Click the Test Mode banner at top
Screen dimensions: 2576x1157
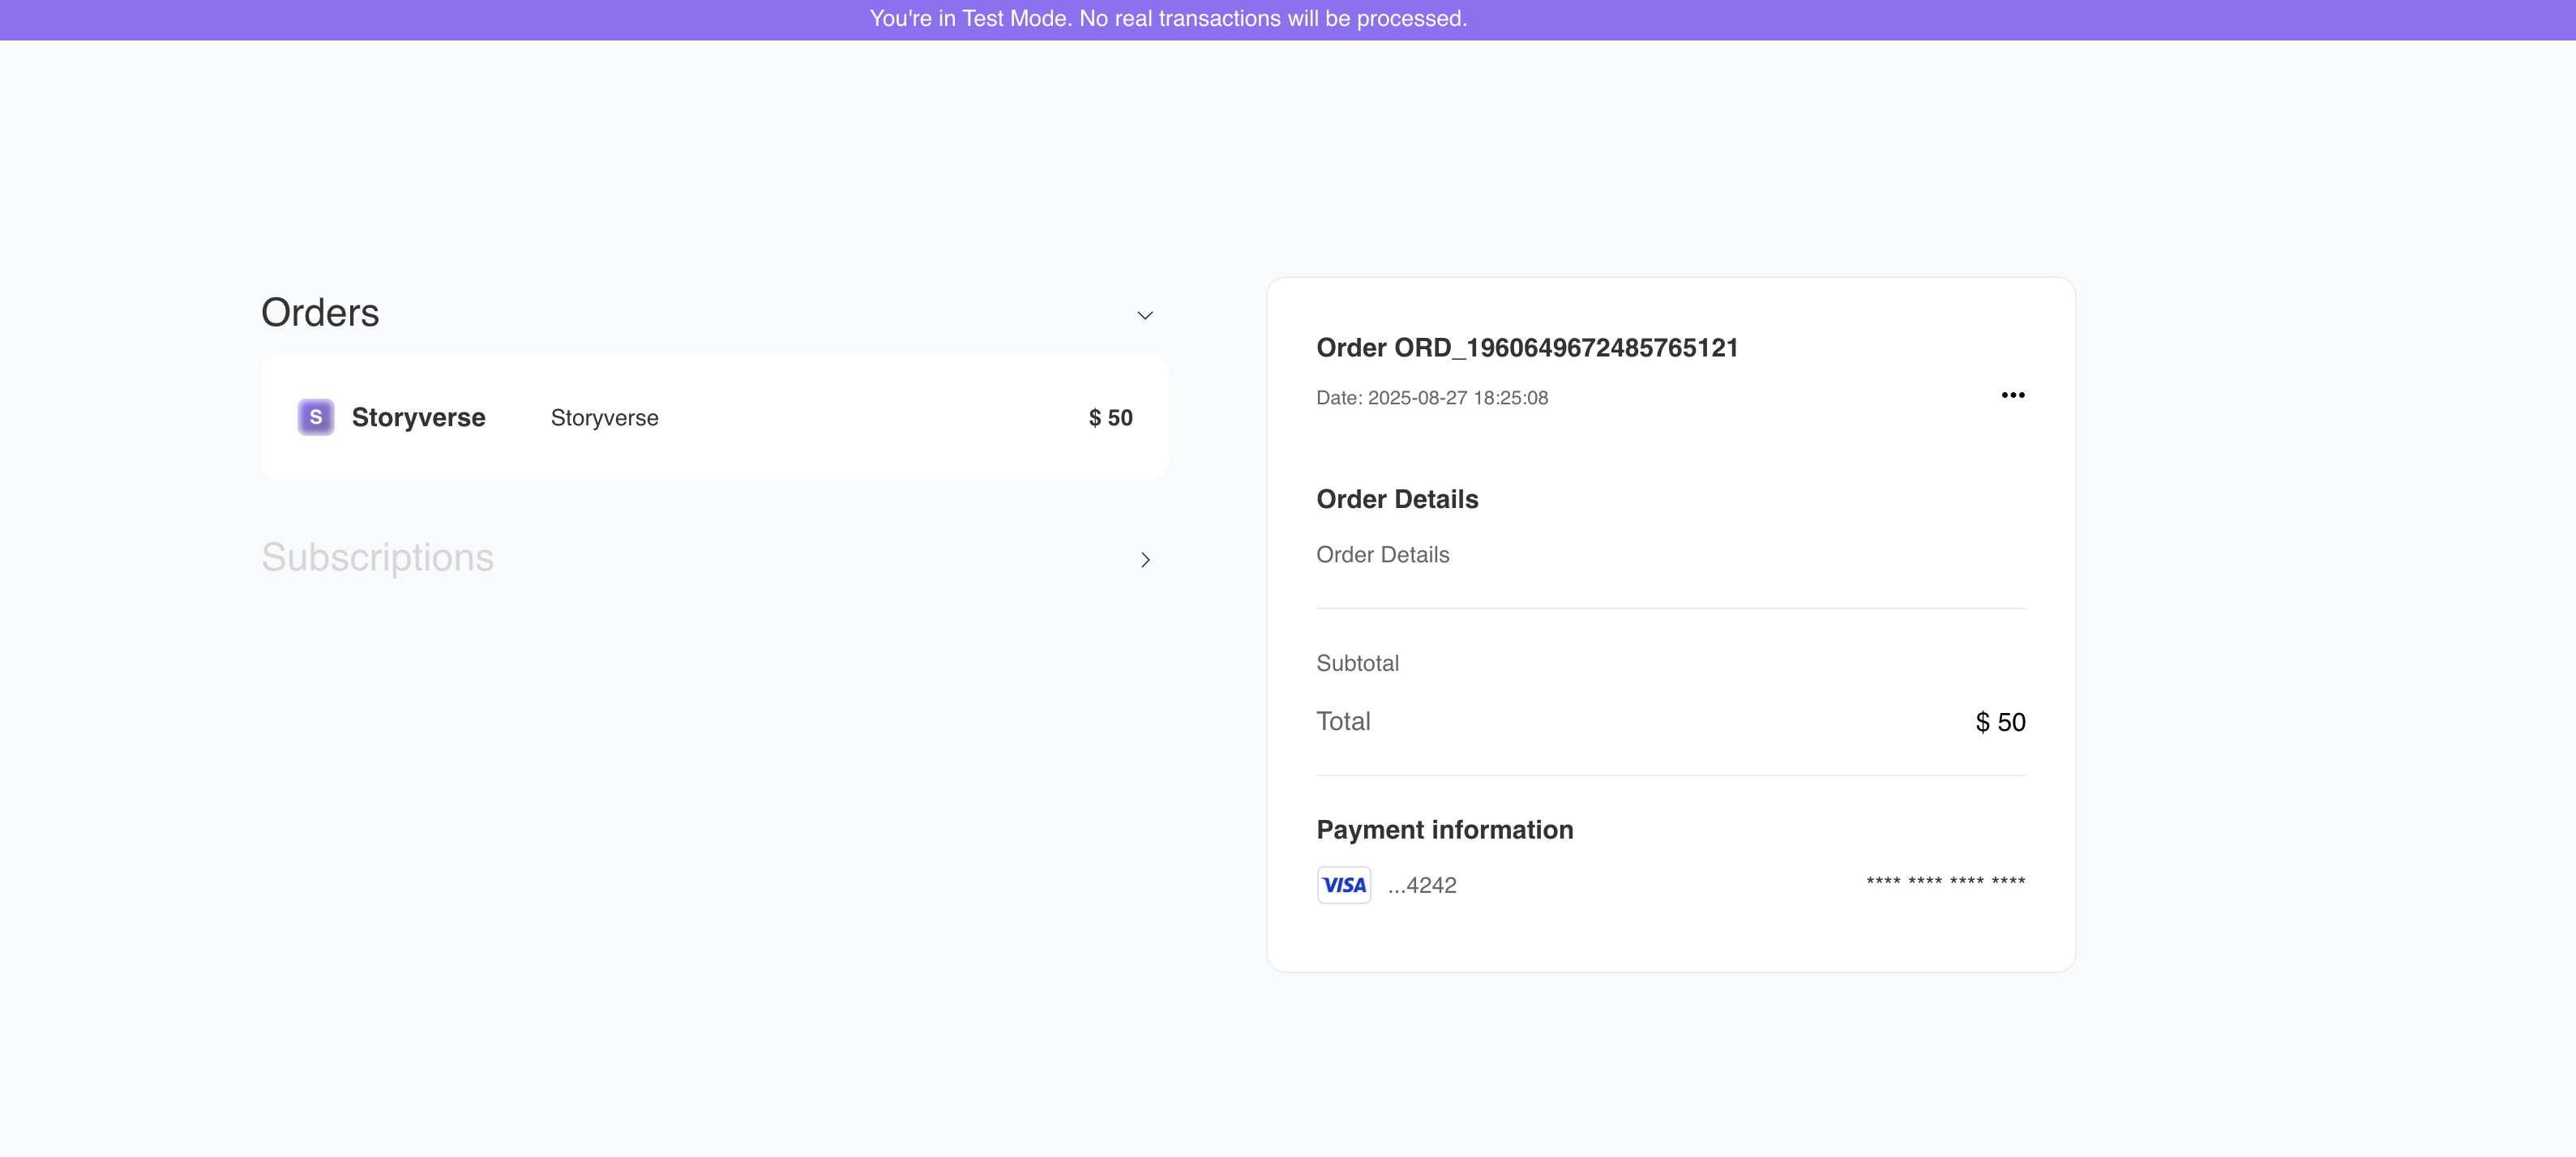tap(1168, 19)
